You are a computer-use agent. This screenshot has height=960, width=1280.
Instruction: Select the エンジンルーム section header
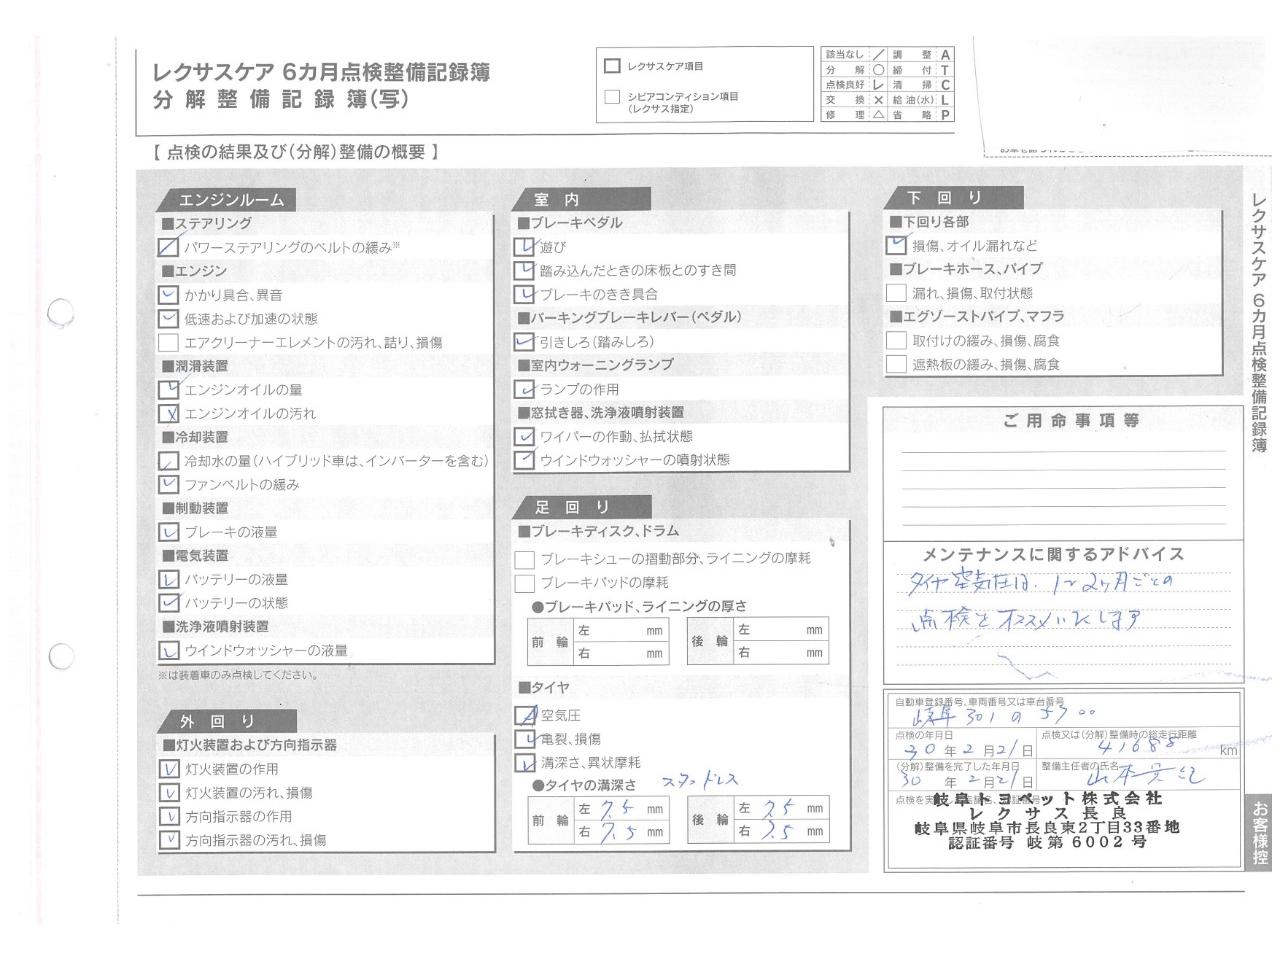(x=231, y=200)
